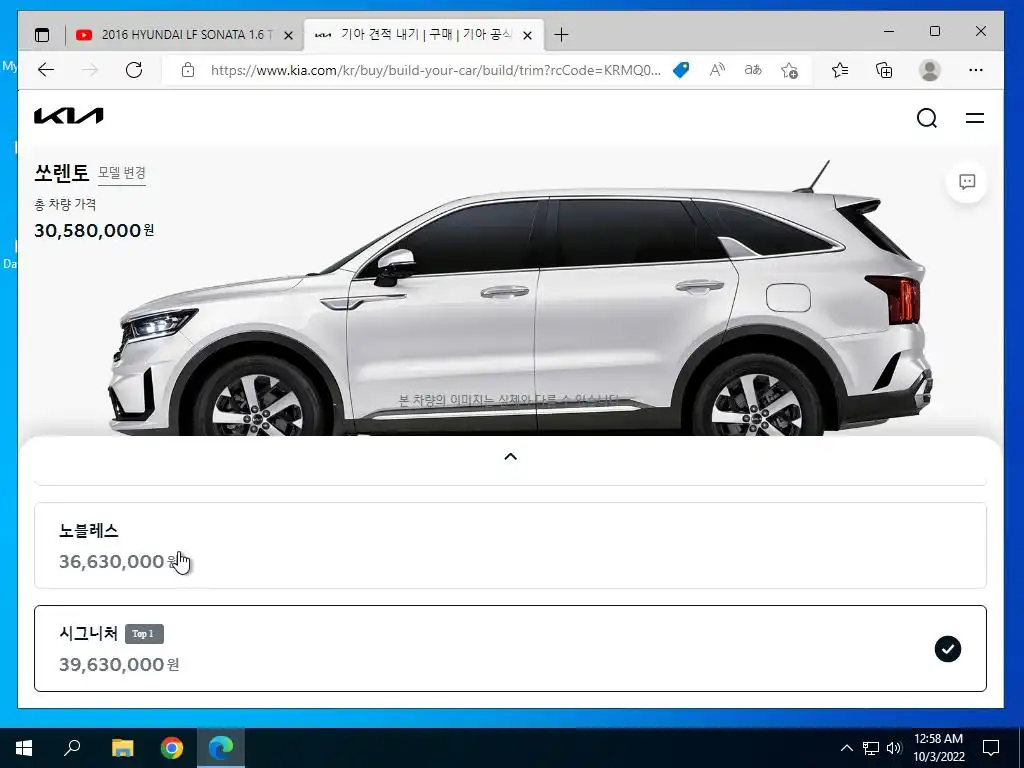Close the 기아 견적 내기 tab
This screenshot has width=1024, height=768.
(x=528, y=35)
